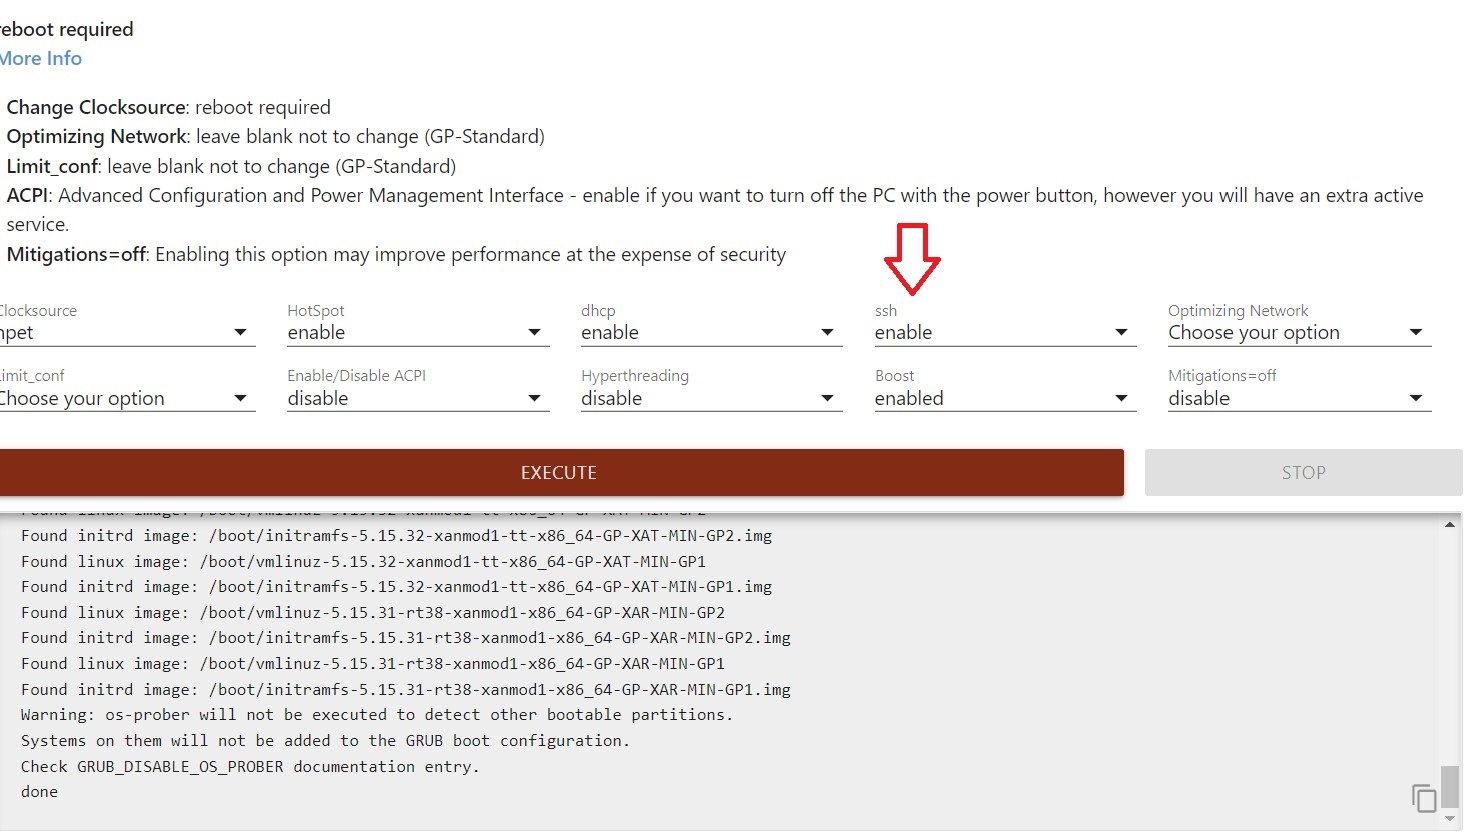1471x838 pixels.
Task: Click the 'done' line in the output
Action: pyautogui.click(x=40, y=792)
